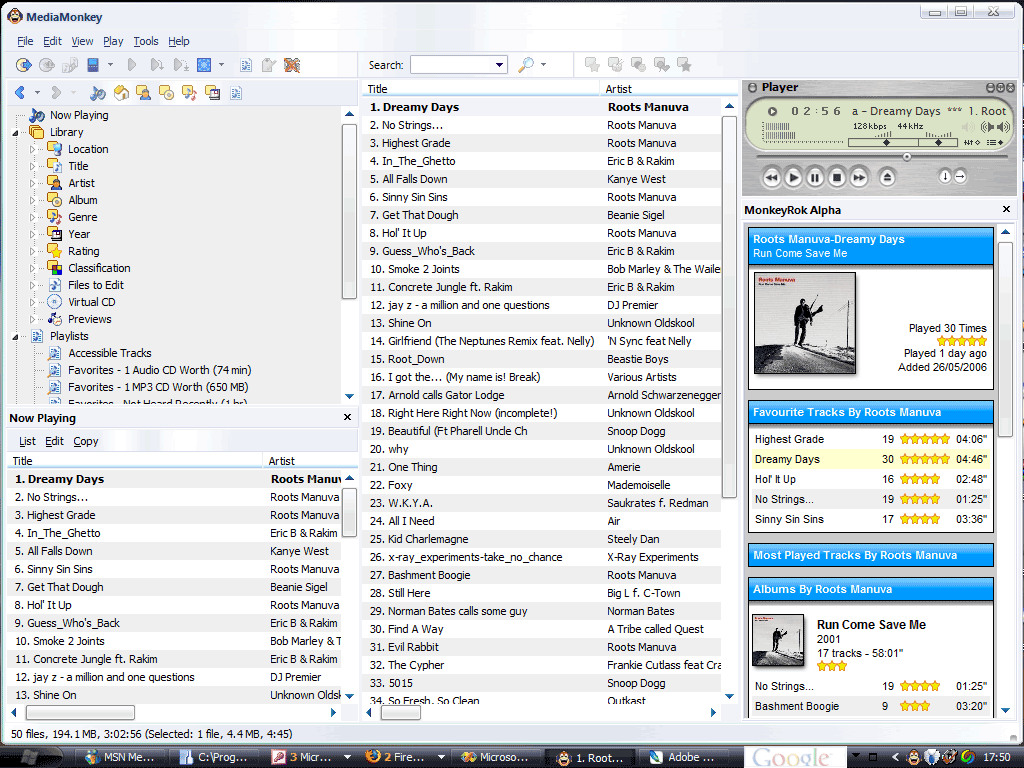Click the Run Come Save Me album title
Screen dimensions: 1024x768
(x=871, y=625)
